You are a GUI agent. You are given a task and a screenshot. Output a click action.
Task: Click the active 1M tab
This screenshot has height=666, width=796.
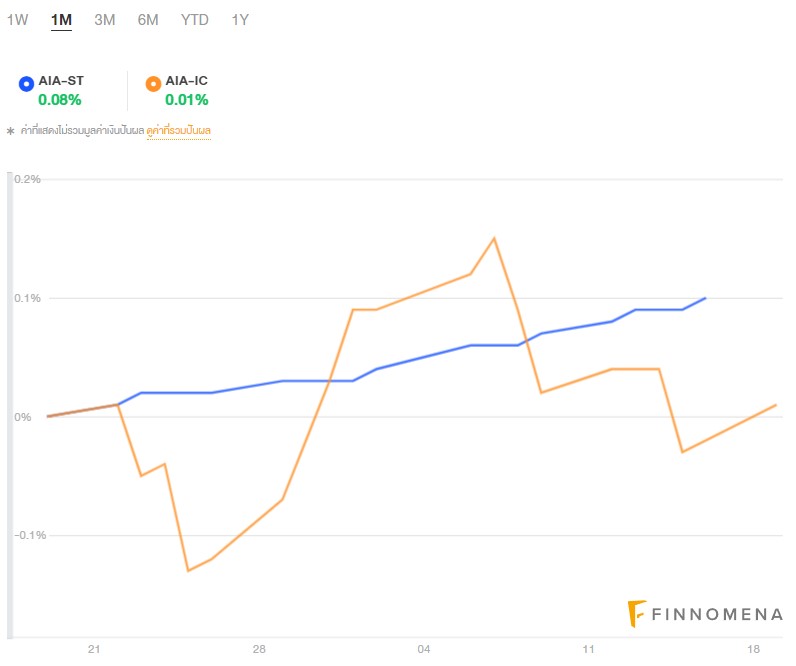point(61,20)
